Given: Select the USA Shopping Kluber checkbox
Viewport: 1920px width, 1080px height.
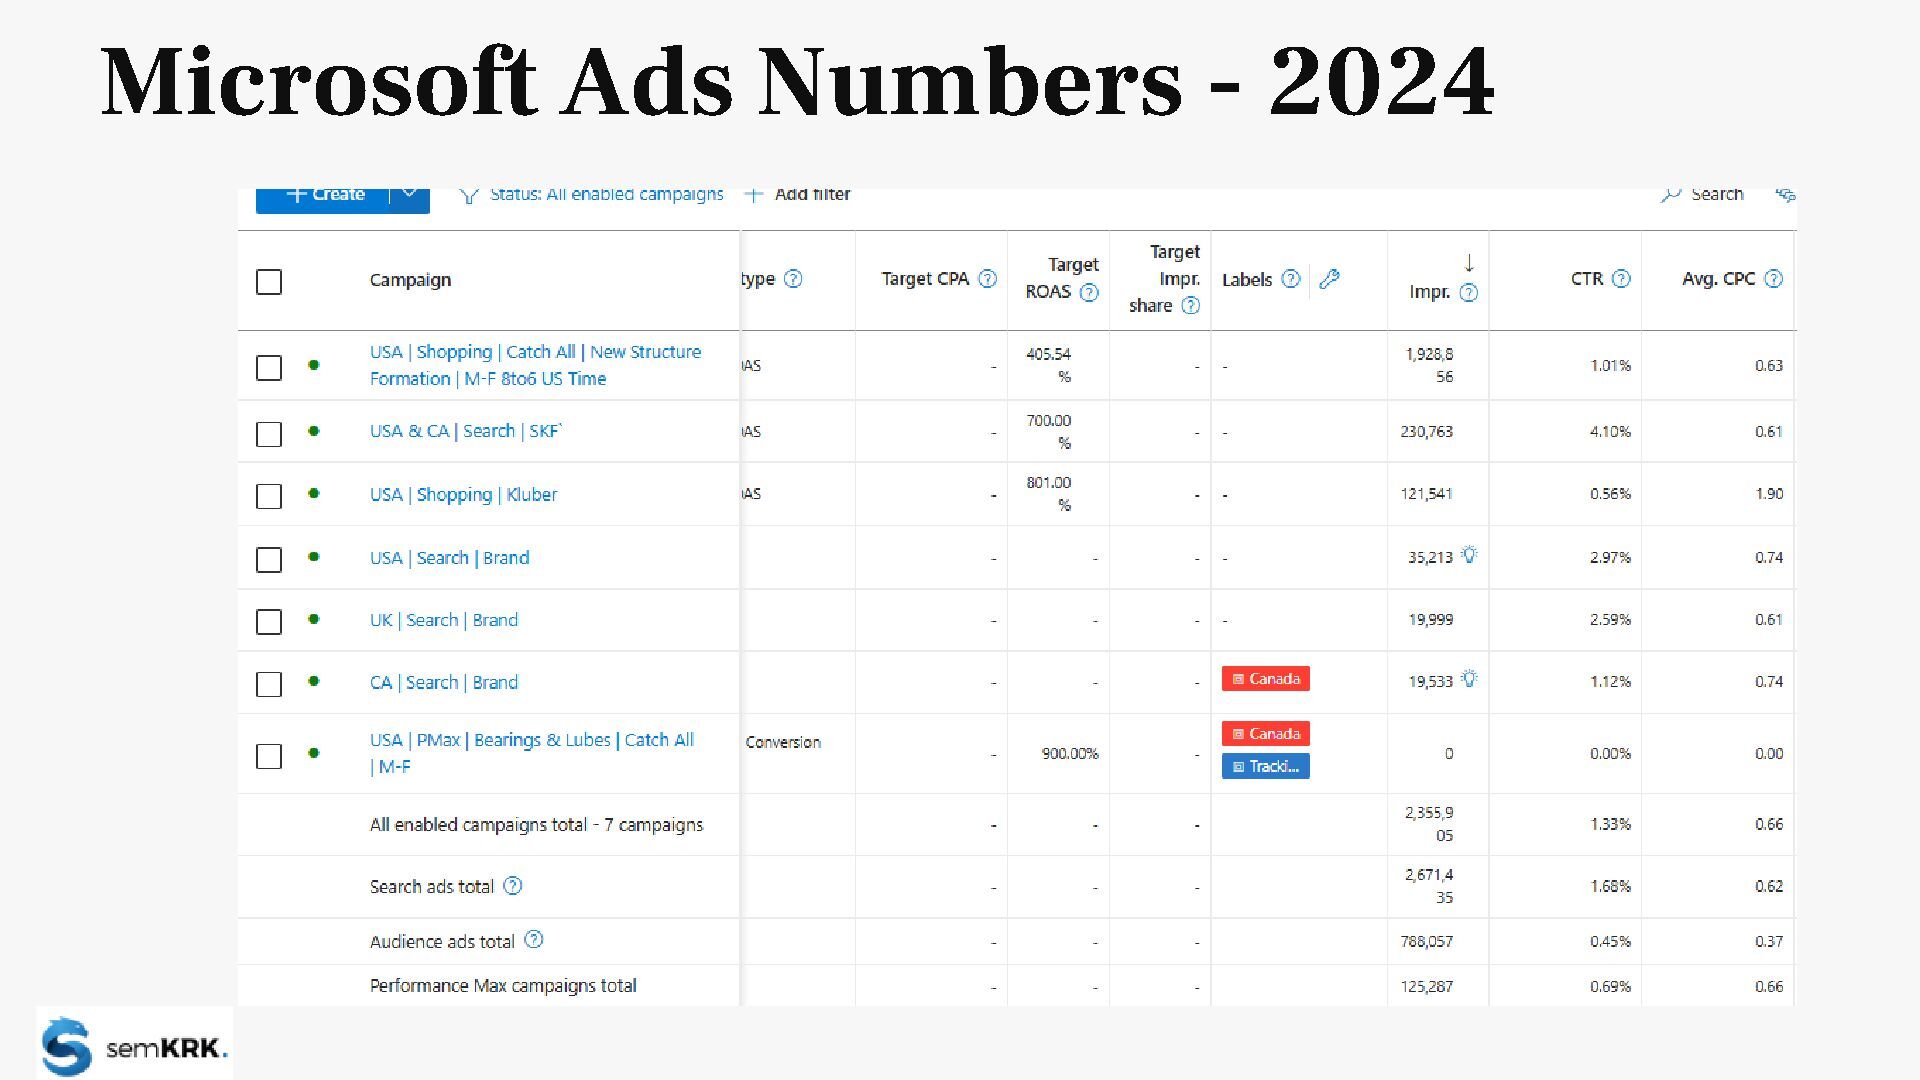Looking at the screenshot, I should 269,496.
